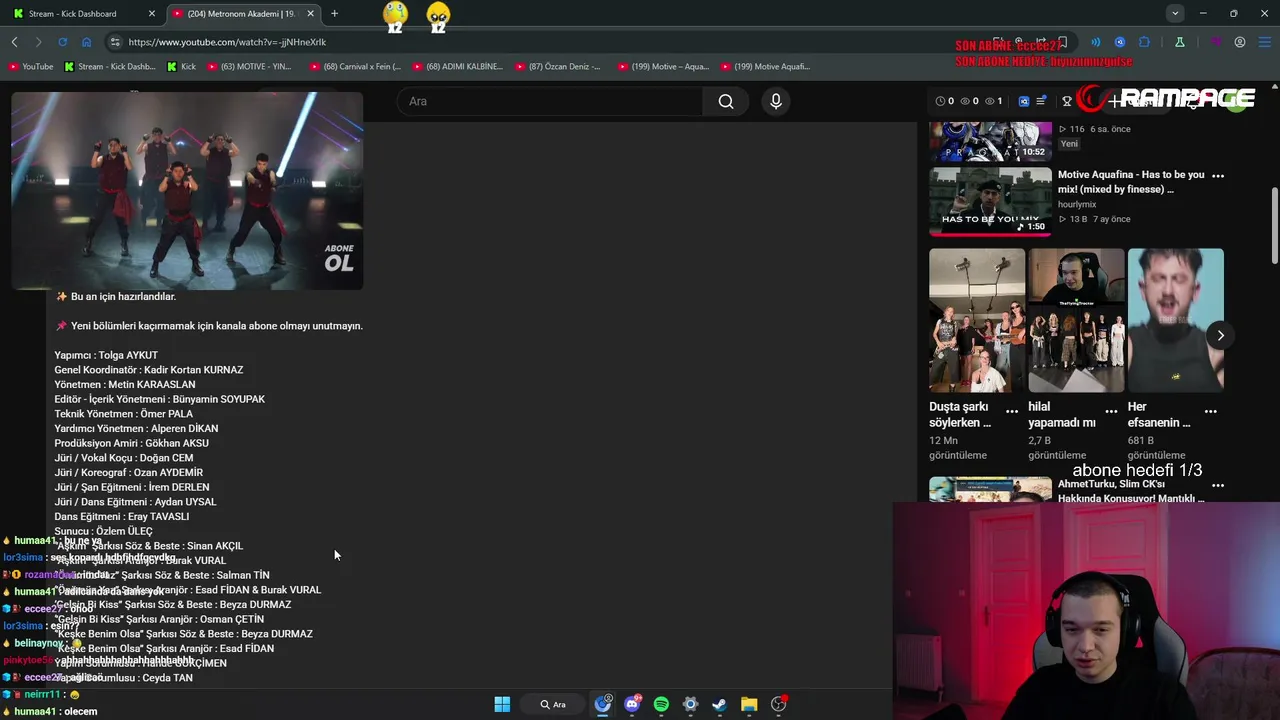View site information icon beside the URL
This screenshot has width=1280, height=720.
pyautogui.click(x=115, y=42)
